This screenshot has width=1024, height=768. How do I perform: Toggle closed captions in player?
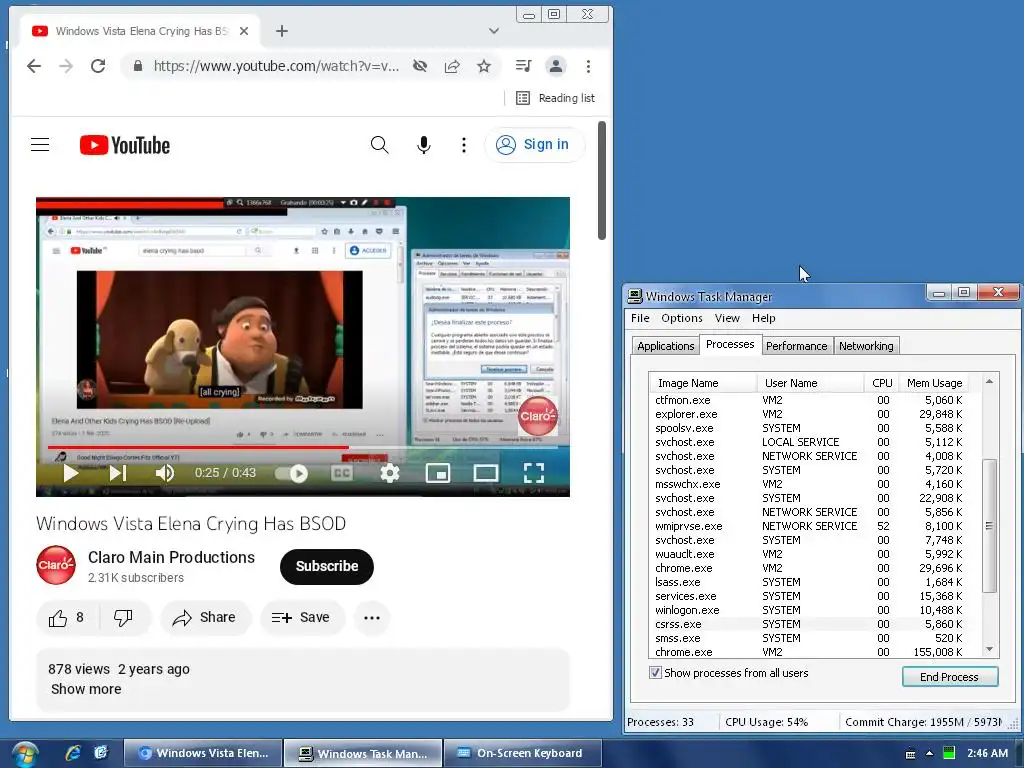click(x=342, y=473)
